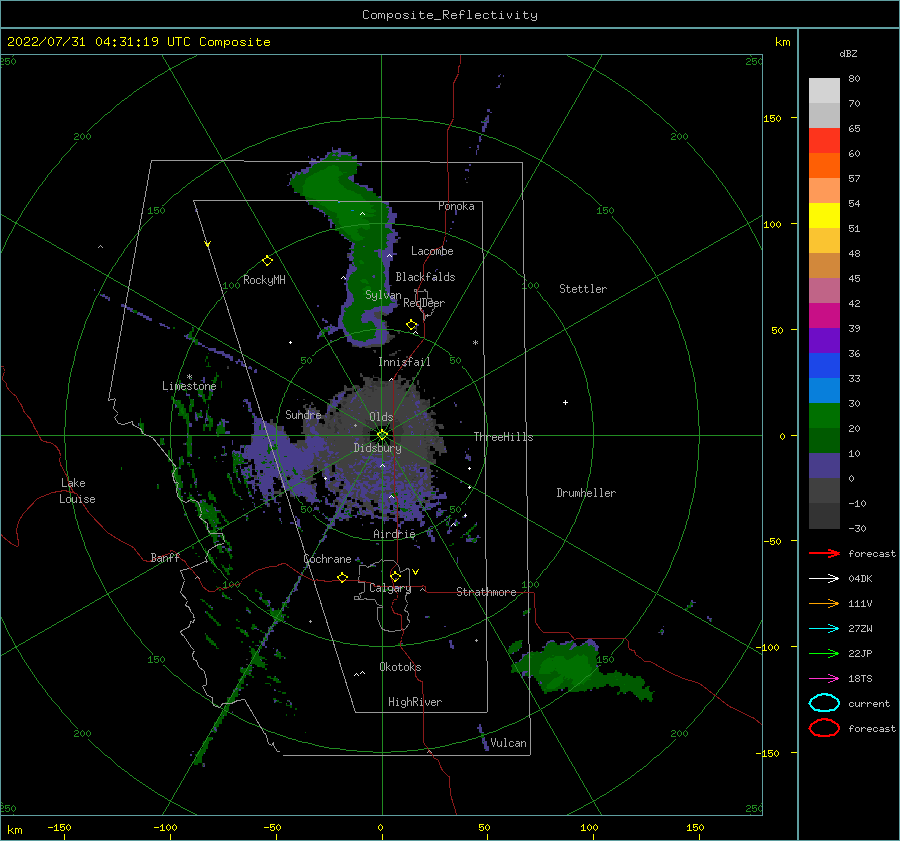Click the 51 dBZ yellow color swatch
The height and width of the screenshot is (841, 900).
(x=824, y=215)
